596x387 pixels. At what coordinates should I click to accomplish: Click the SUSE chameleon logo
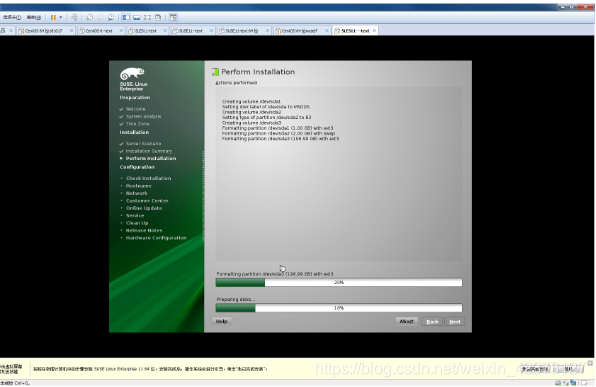click(x=132, y=73)
